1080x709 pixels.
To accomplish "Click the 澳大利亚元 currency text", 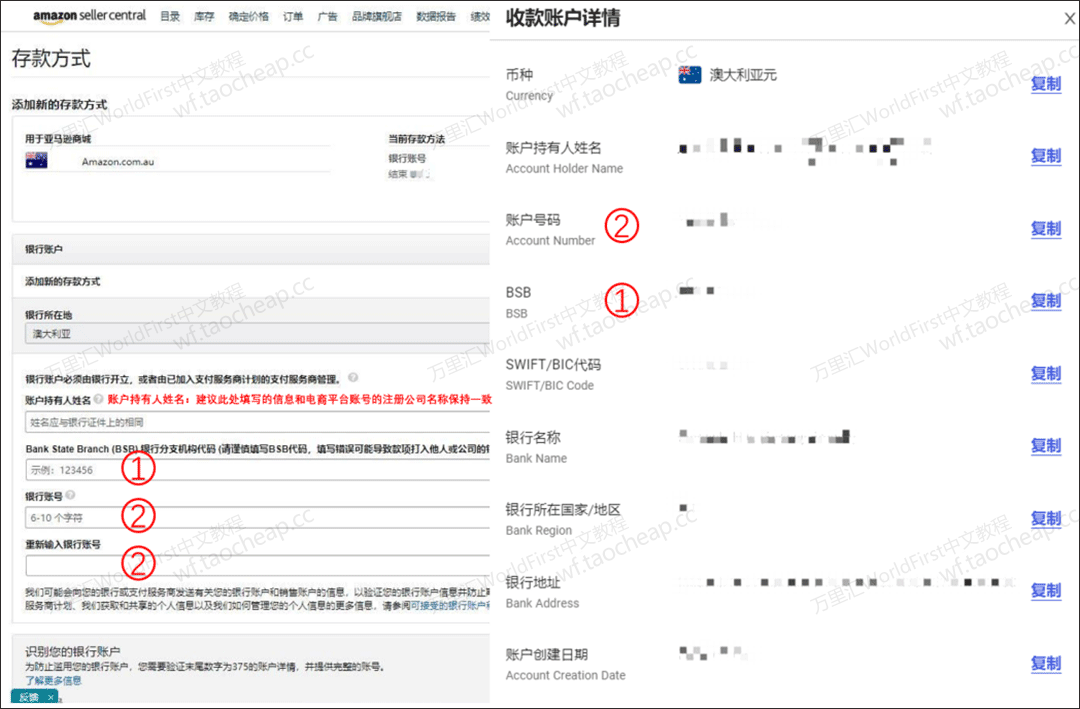I will [x=743, y=74].
